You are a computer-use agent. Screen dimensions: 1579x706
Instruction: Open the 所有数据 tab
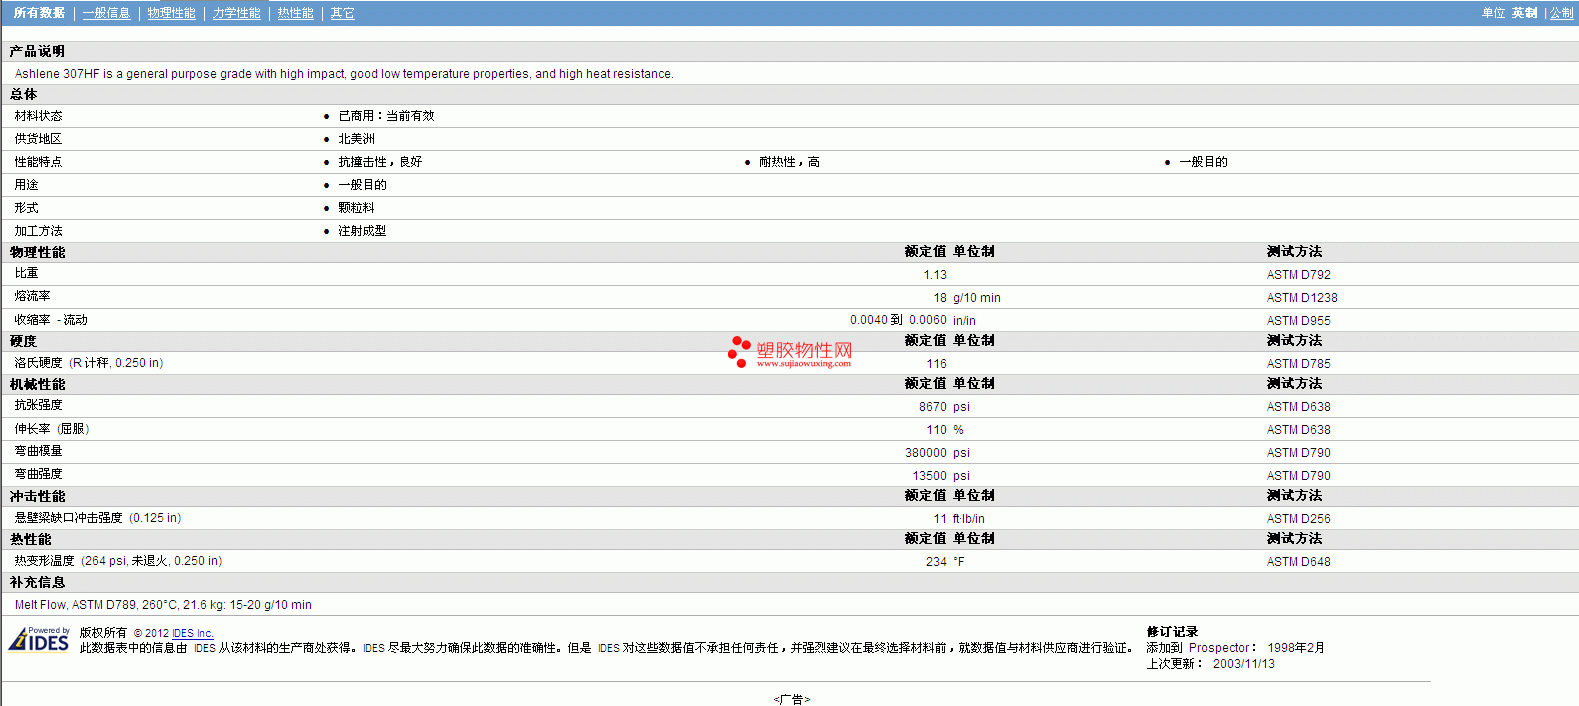40,13
